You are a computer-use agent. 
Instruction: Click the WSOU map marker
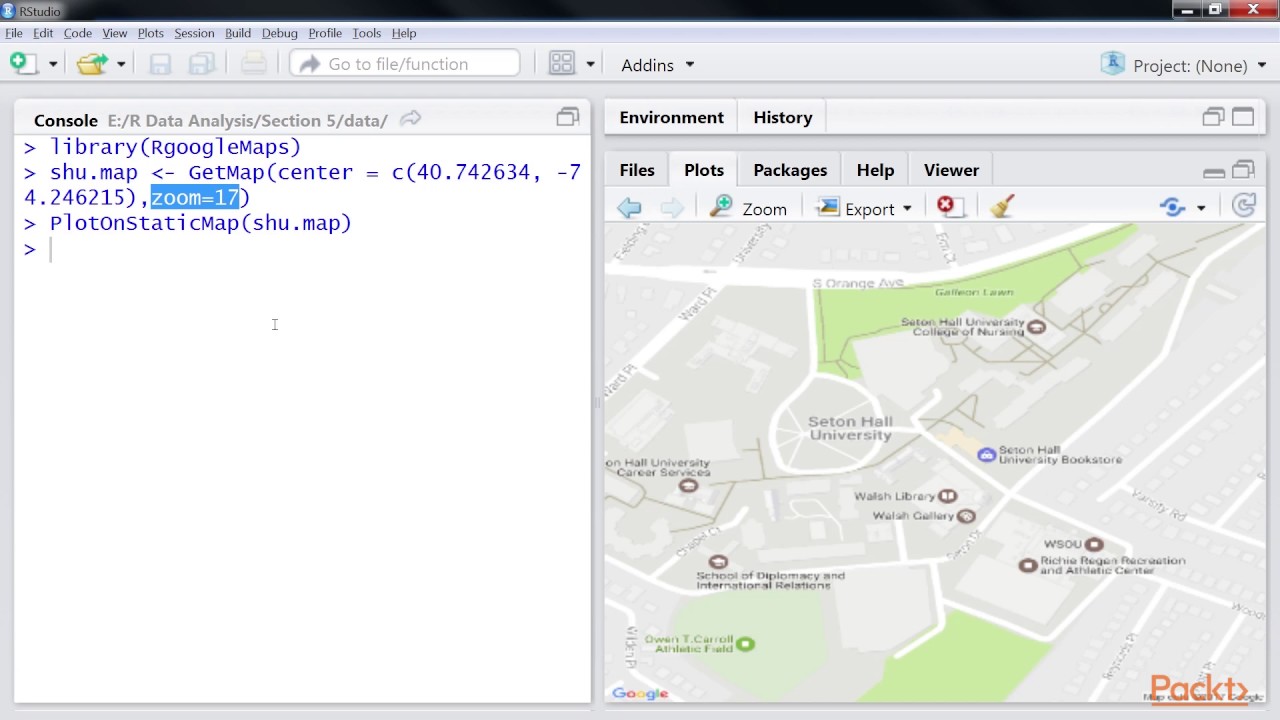coord(1095,544)
